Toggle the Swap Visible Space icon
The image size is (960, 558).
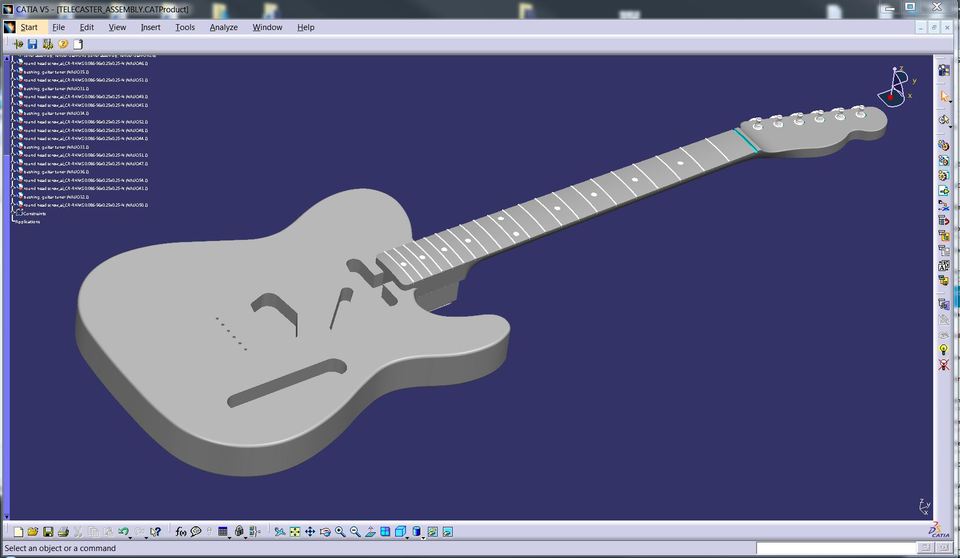(448, 532)
